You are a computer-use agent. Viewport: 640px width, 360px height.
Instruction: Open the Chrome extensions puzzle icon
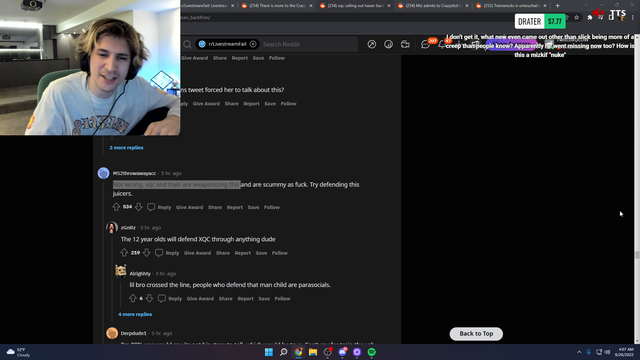(590, 18)
